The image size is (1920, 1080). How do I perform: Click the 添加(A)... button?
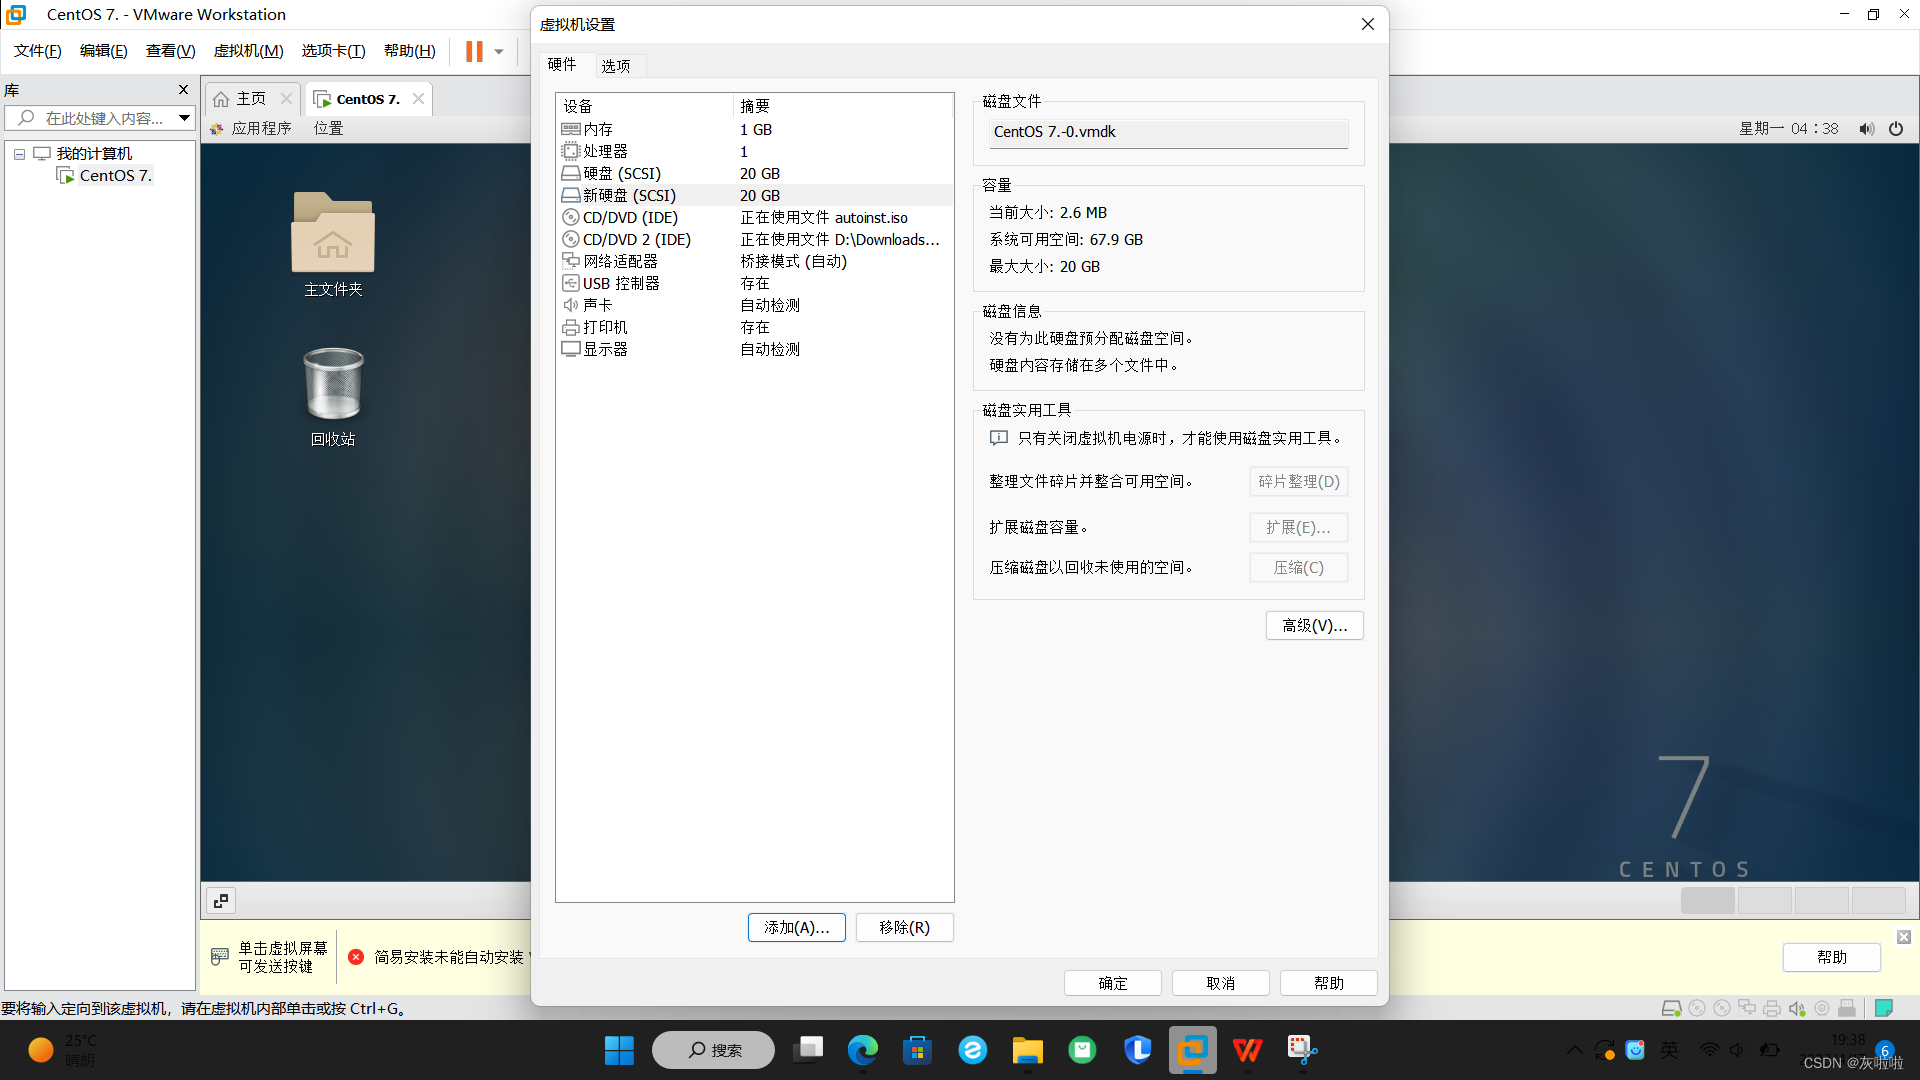tap(796, 927)
